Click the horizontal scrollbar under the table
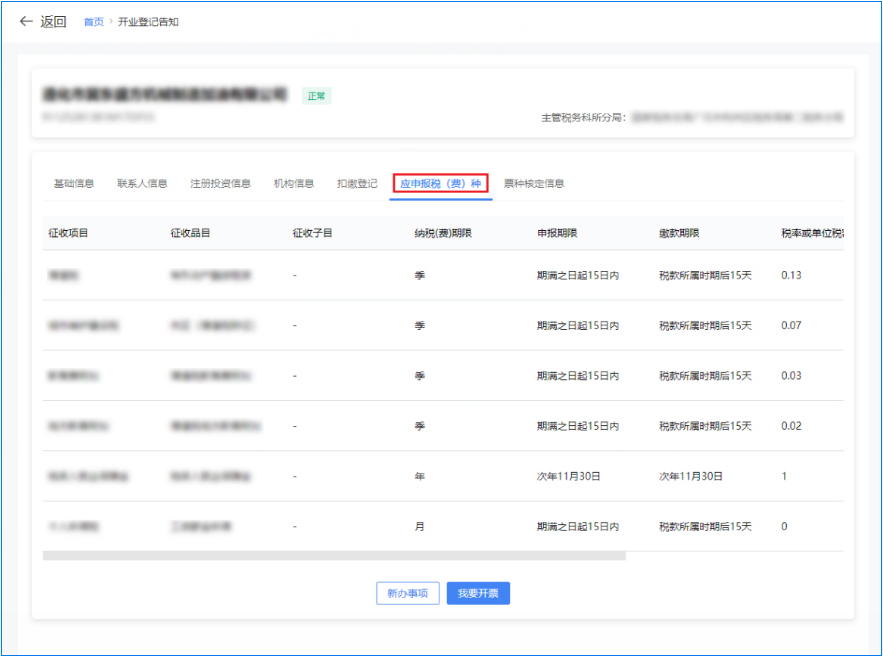The width and height of the screenshot is (883, 656). [x=334, y=555]
